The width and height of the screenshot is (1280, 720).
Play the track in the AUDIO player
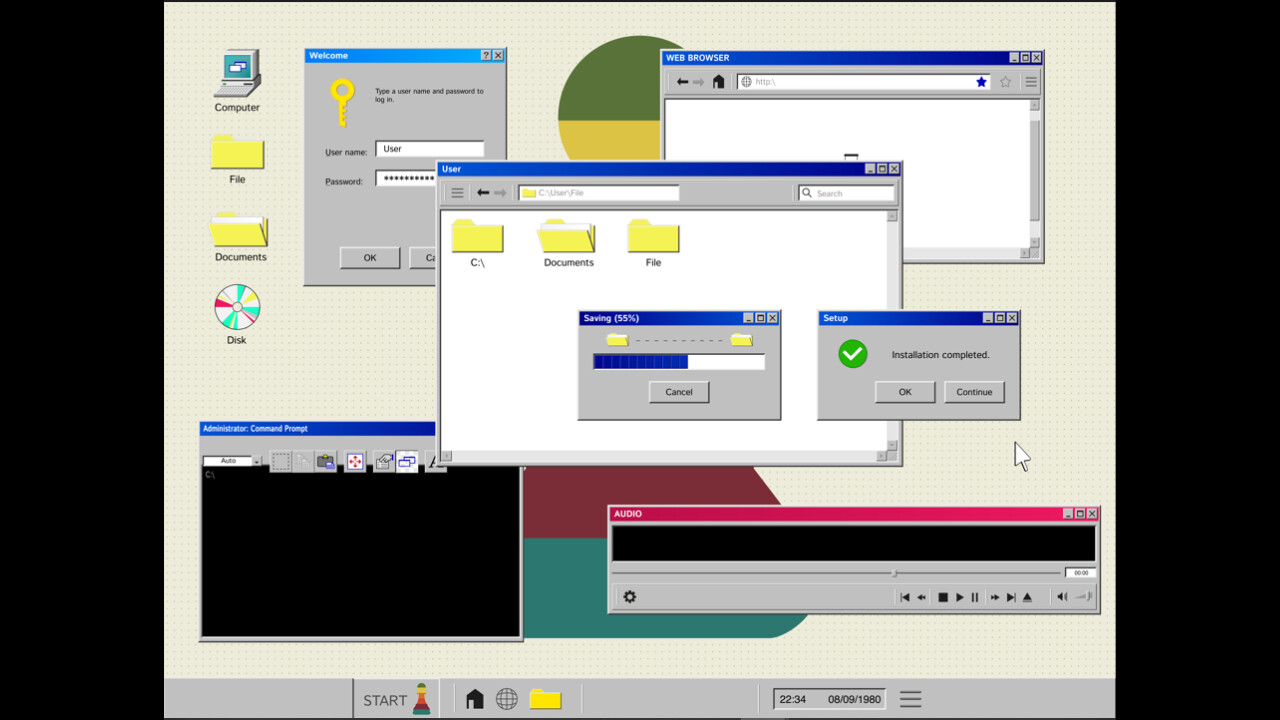coord(959,596)
